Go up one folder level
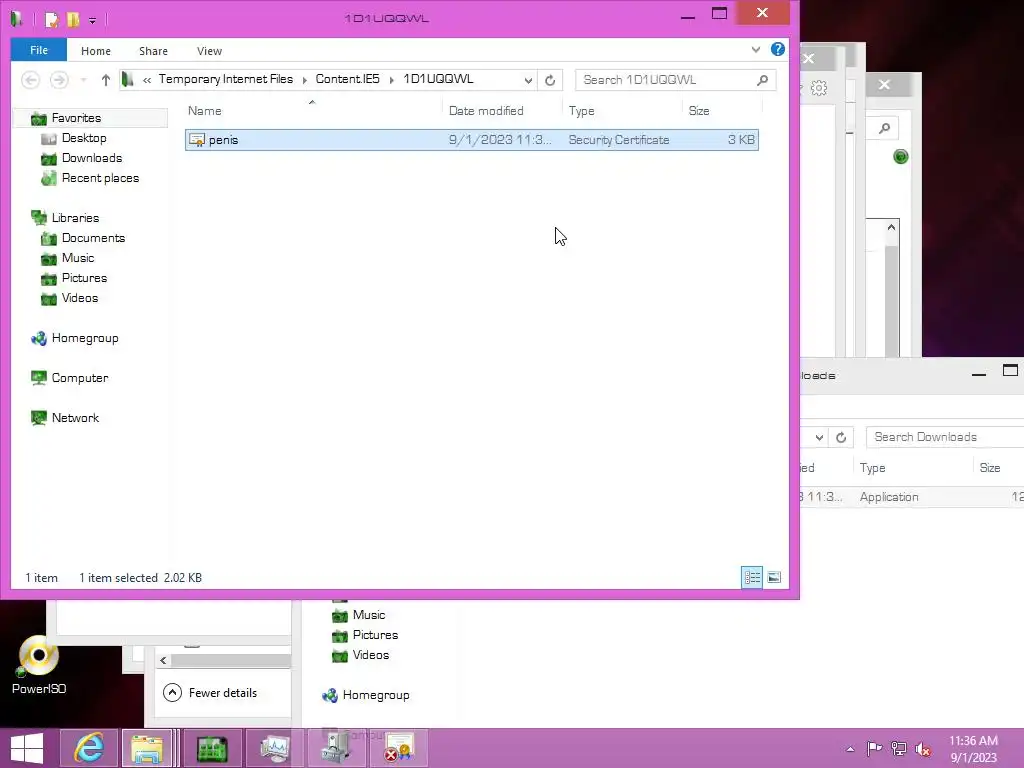 coord(106,80)
